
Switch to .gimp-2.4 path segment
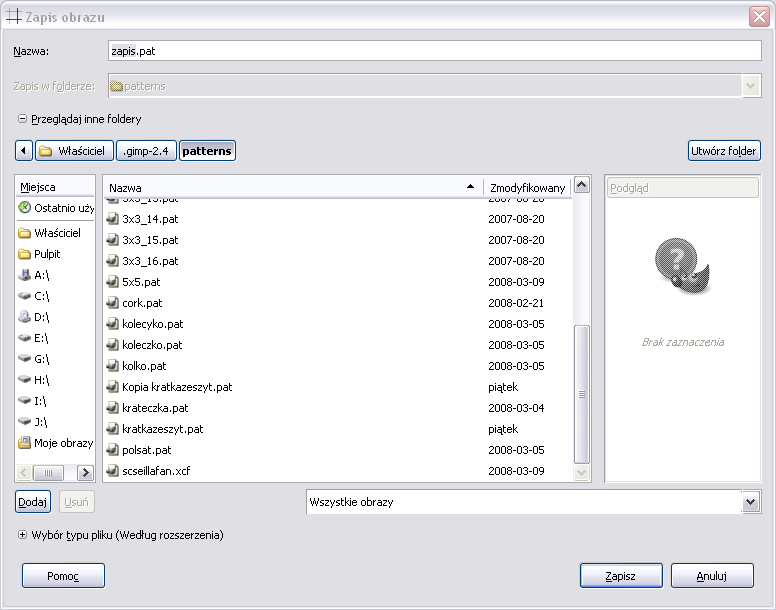tap(146, 151)
